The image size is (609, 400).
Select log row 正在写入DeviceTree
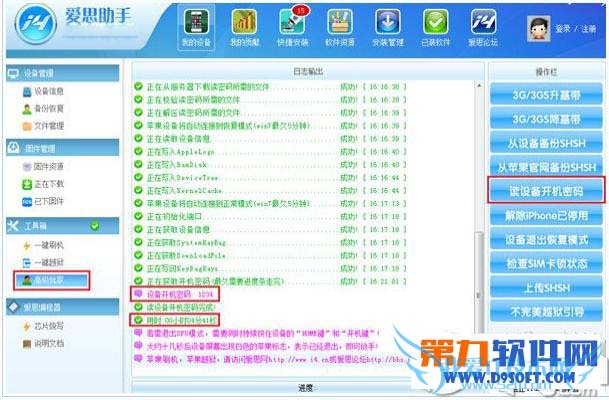pos(270,177)
